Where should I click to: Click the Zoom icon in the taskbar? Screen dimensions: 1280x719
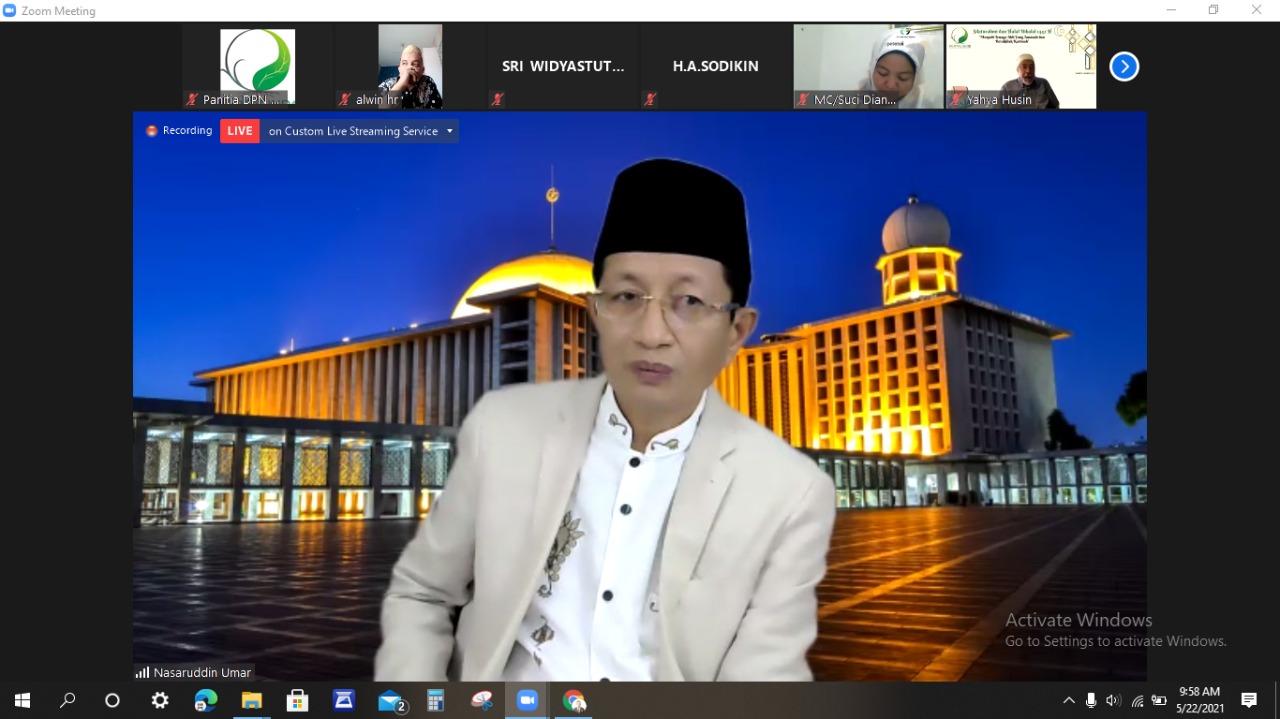(527, 700)
